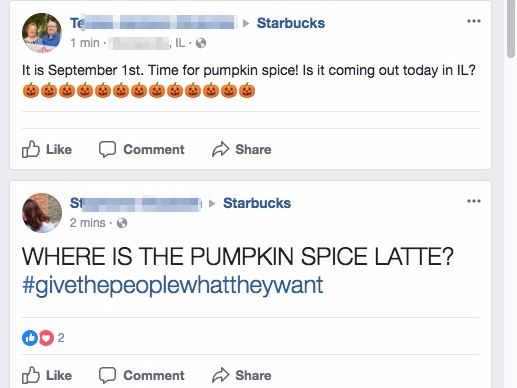Open options menu on the second post

tap(474, 201)
